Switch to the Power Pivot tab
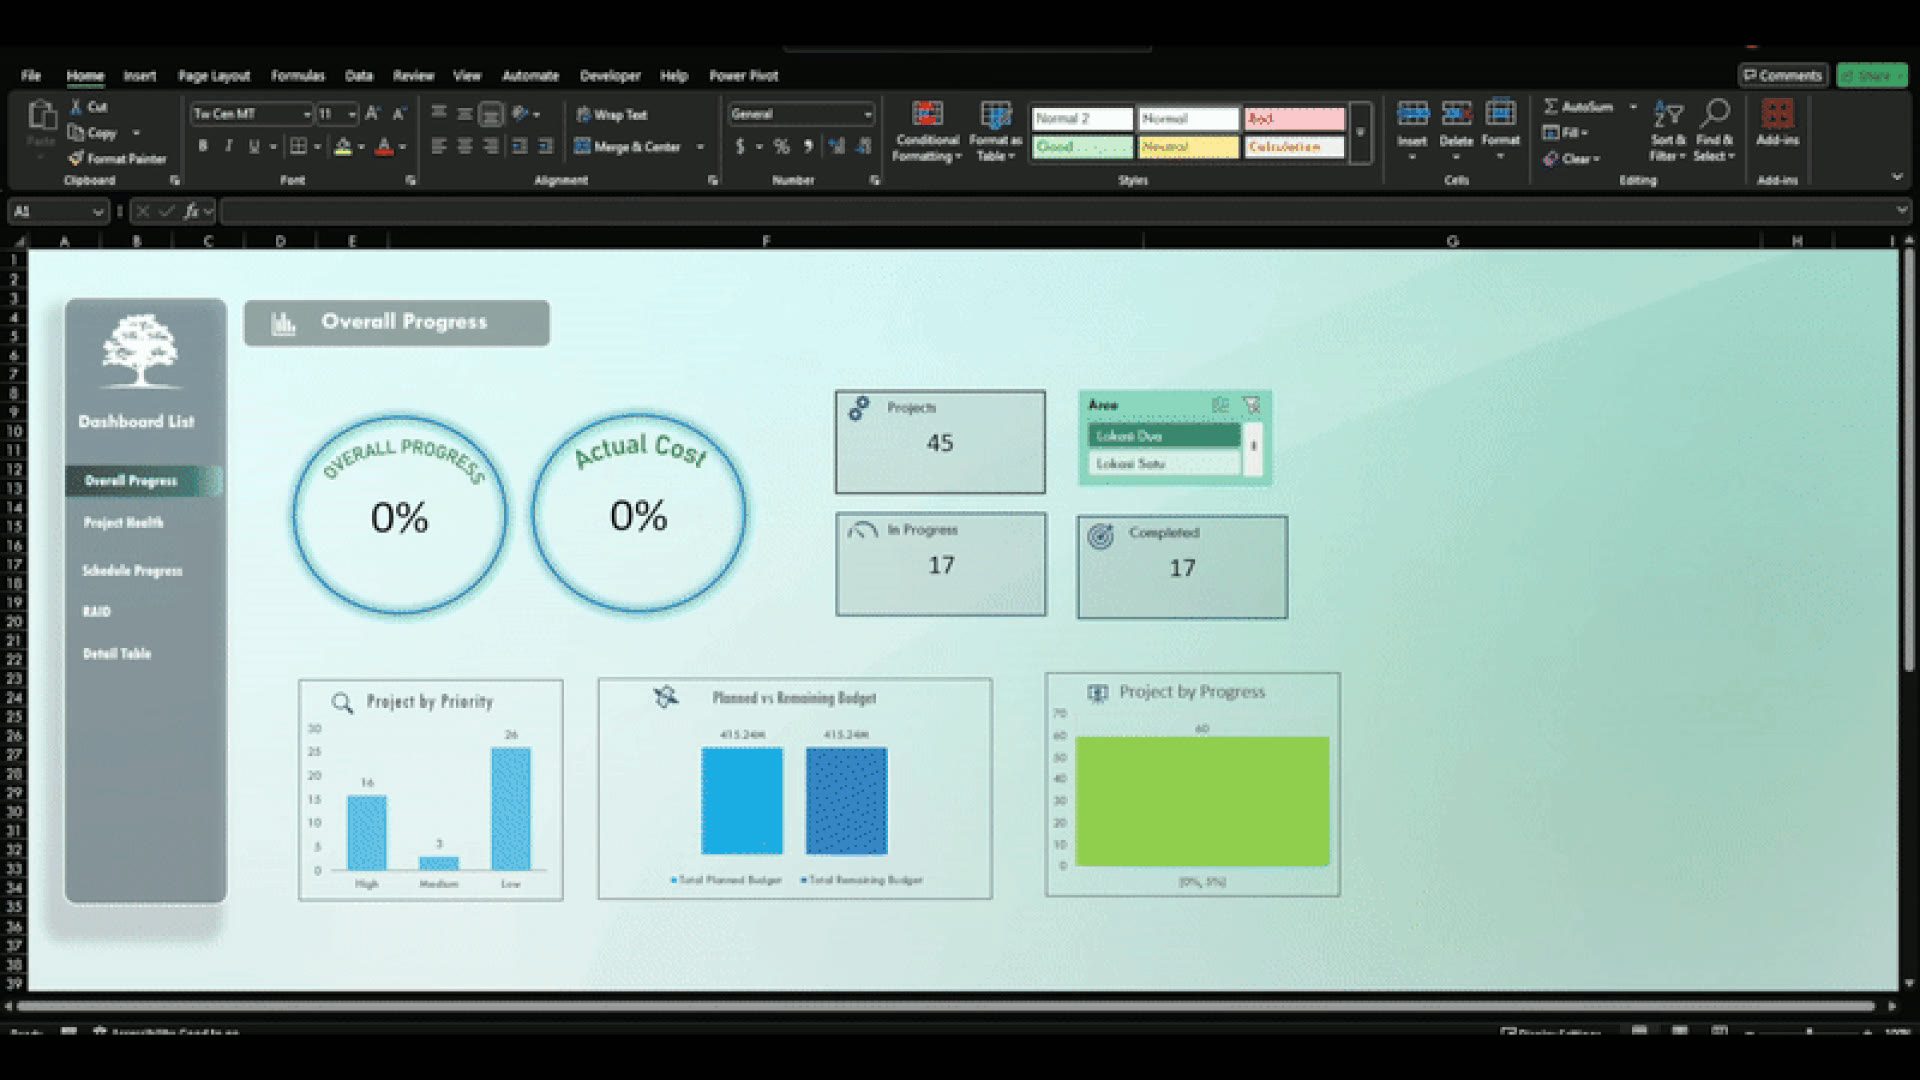 point(743,76)
